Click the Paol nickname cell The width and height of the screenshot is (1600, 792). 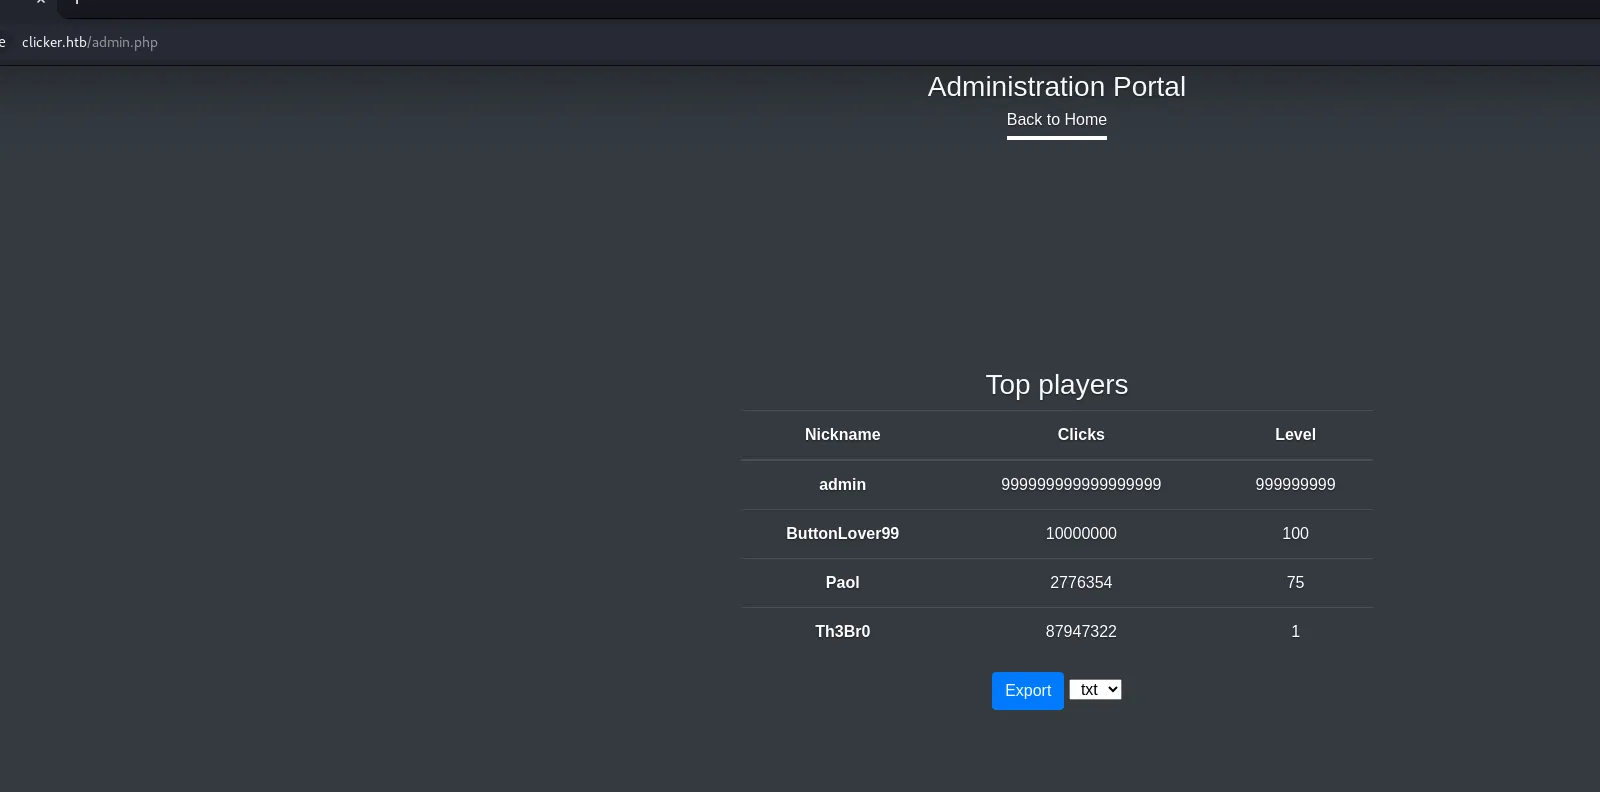click(x=842, y=583)
